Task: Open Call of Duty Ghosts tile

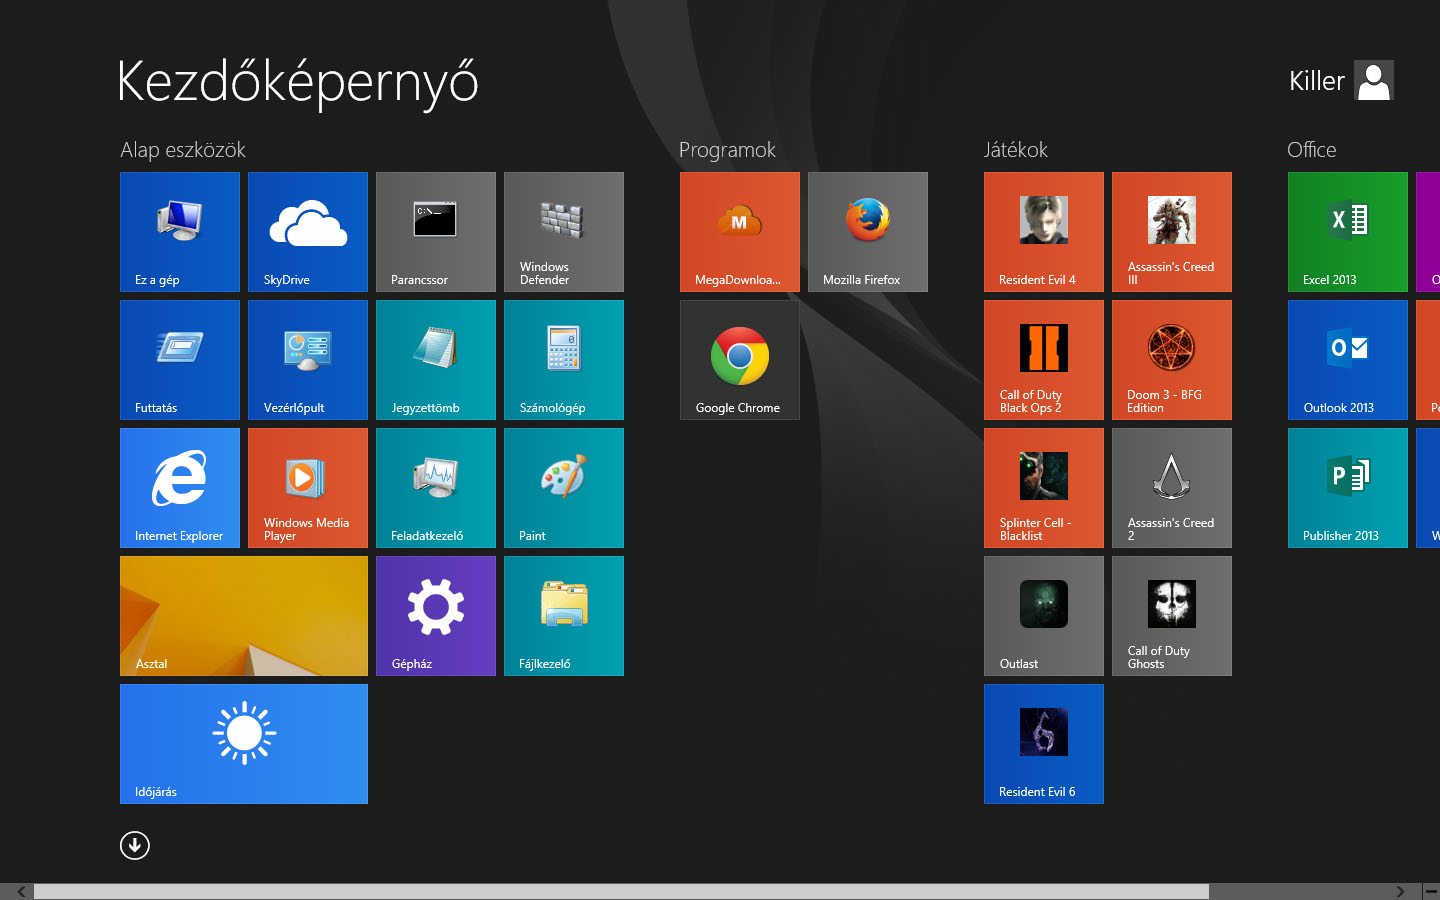Action: [1171, 616]
